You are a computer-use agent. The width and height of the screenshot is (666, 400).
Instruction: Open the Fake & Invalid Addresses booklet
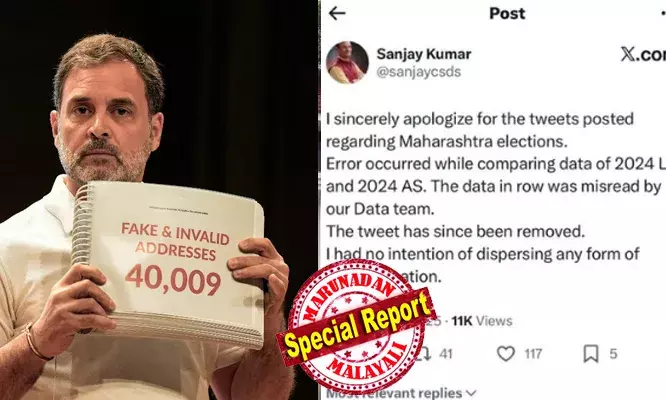pyautogui.click(x=168, y=263)
